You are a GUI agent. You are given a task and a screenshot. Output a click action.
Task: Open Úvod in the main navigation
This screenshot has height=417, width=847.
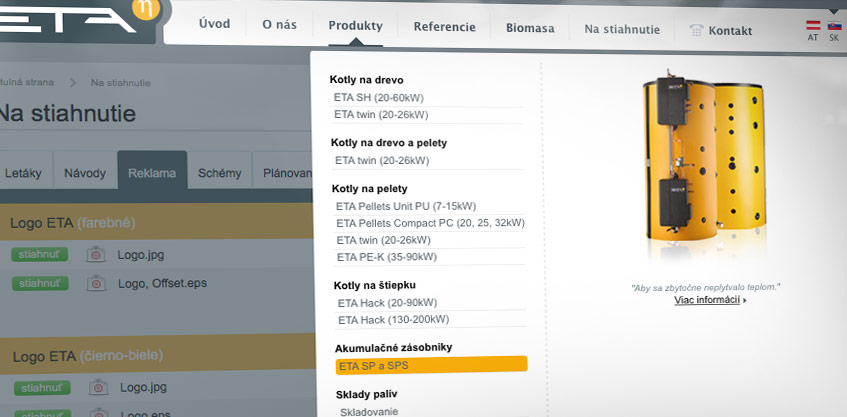(x=214, y=24)
